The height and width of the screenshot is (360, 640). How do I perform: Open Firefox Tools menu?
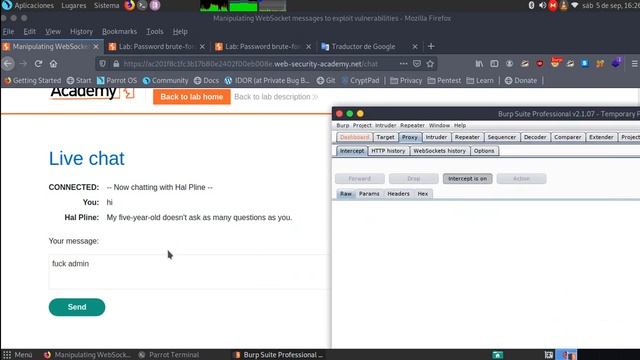coord(155,31)
